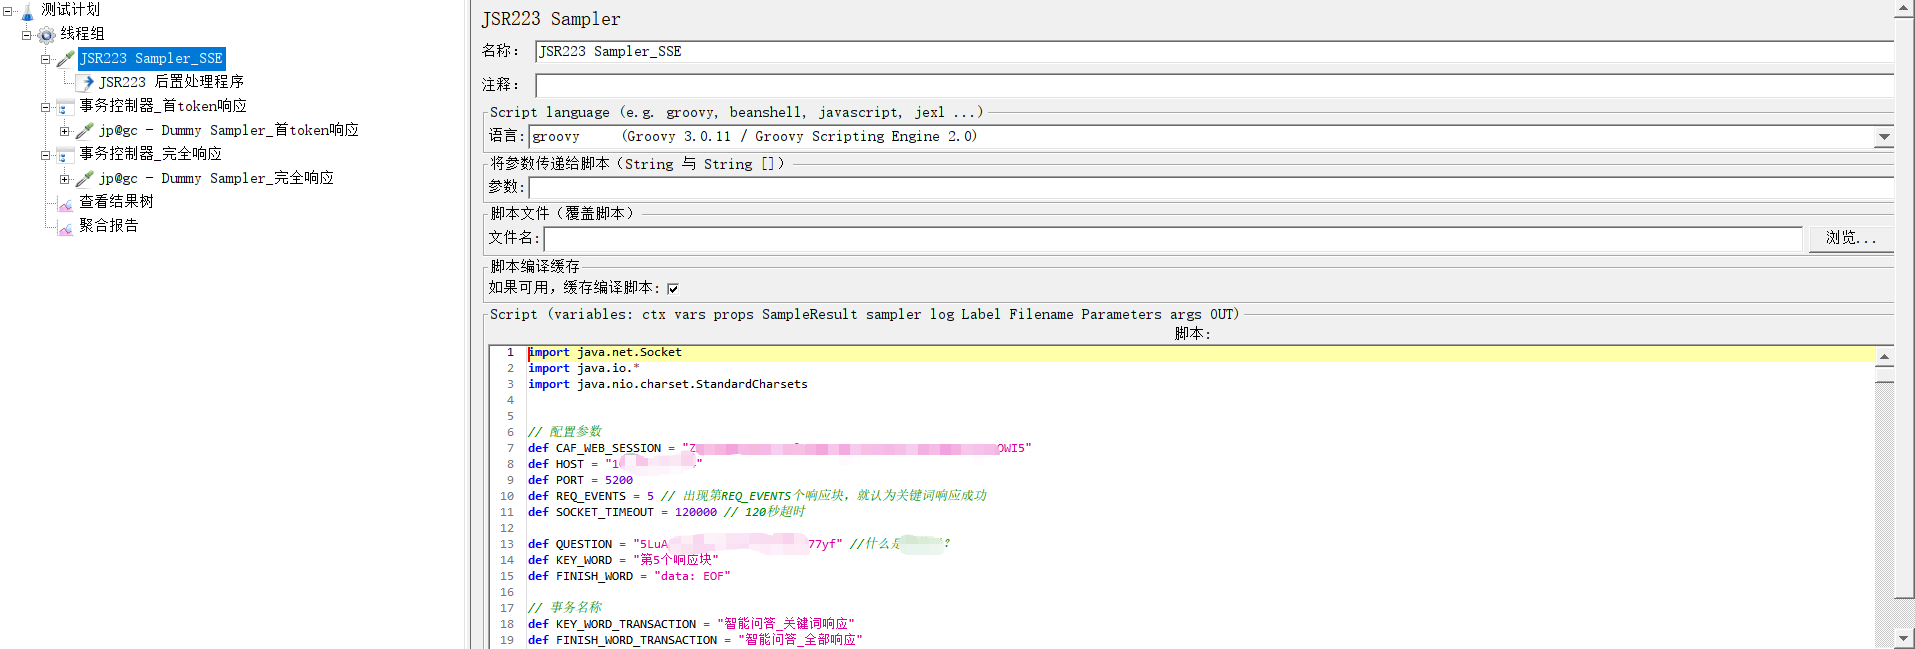Click the 测试计划 test plan flask icon
Image resolution: width=1915 pixels, height=649 pixels.
tap(28, 11)
